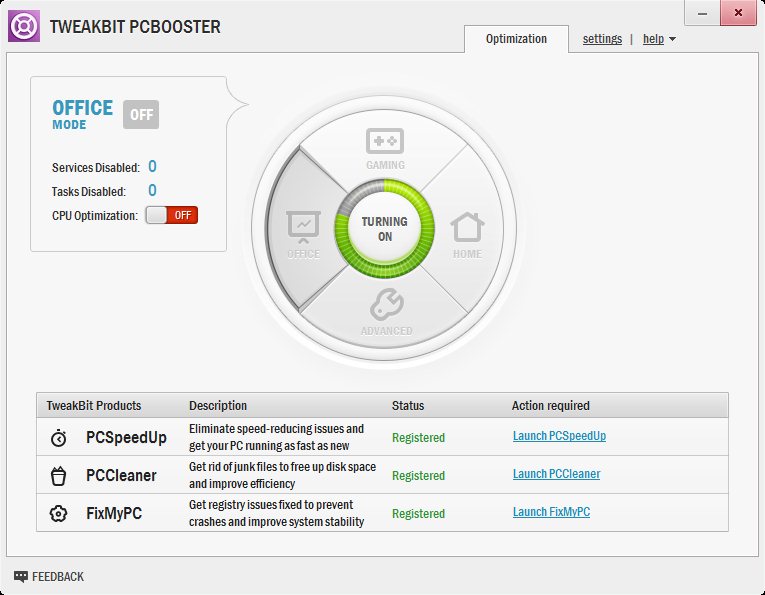This screenshot has width=765, height=595.
Task: Click the FixMyPC product name
Action: click(114, 514)
